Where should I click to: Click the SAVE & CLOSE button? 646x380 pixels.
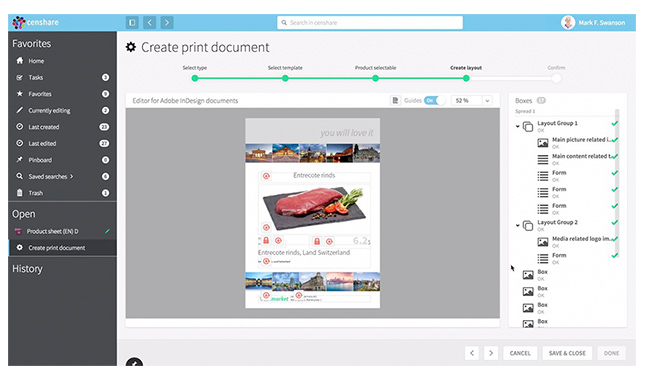[567, 353]
